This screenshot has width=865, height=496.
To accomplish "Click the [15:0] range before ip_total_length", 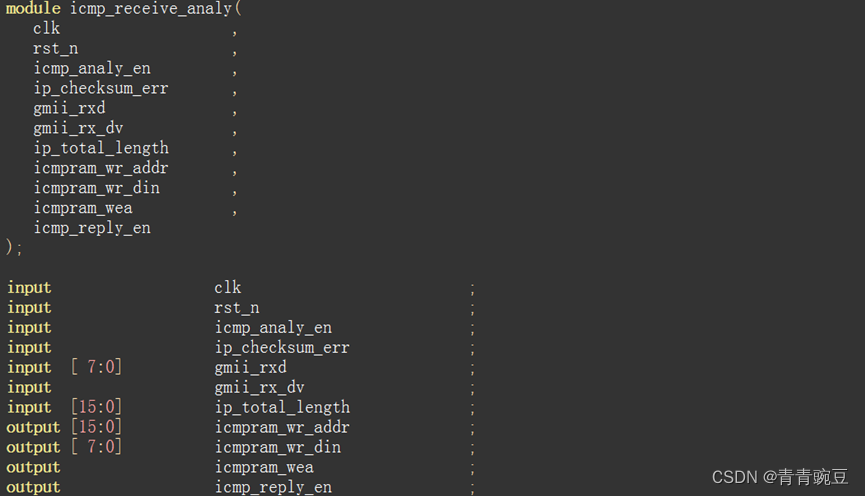I will point(97,407).
